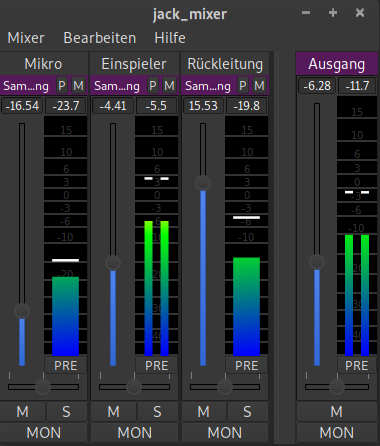Click the Rückleitung volume fader handle
The image size is (380, 446).
(x=203, y=183)
